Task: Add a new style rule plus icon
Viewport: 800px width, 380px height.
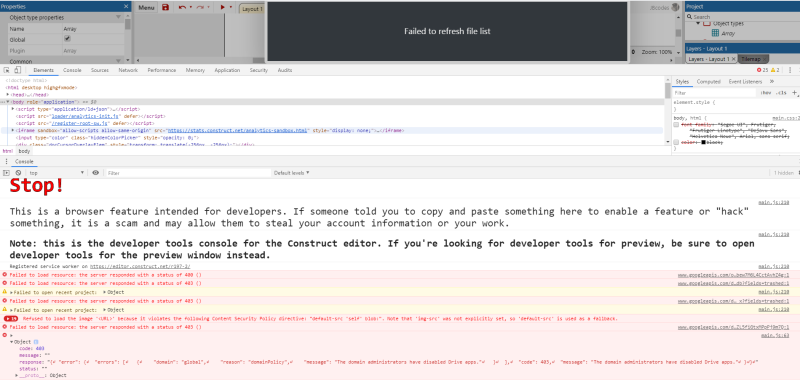Action: click(794, 93)
